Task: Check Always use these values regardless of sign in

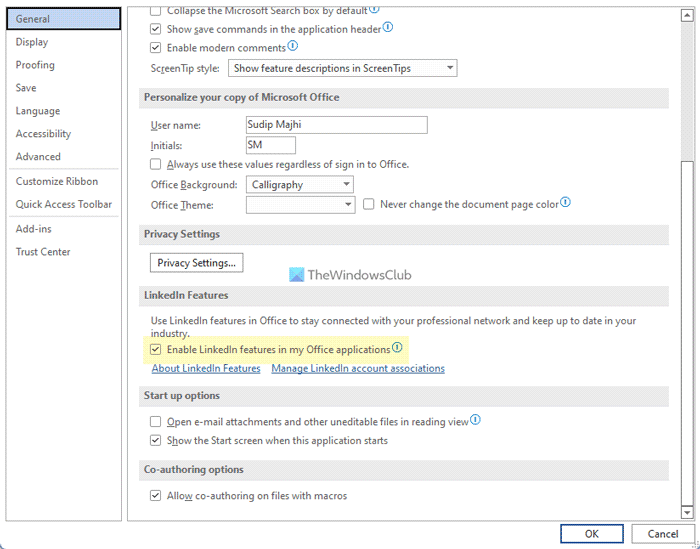Action: 155,164
